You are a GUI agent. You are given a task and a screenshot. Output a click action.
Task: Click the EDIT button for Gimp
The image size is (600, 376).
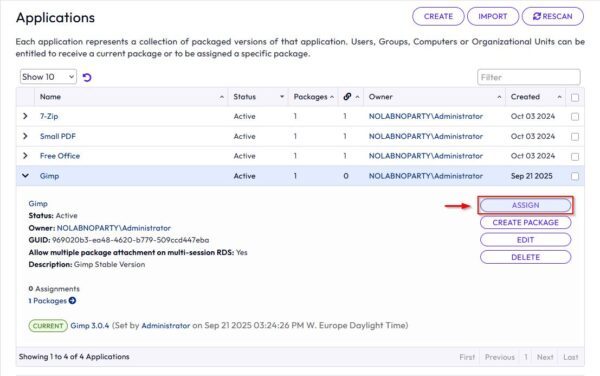(525, 240)
